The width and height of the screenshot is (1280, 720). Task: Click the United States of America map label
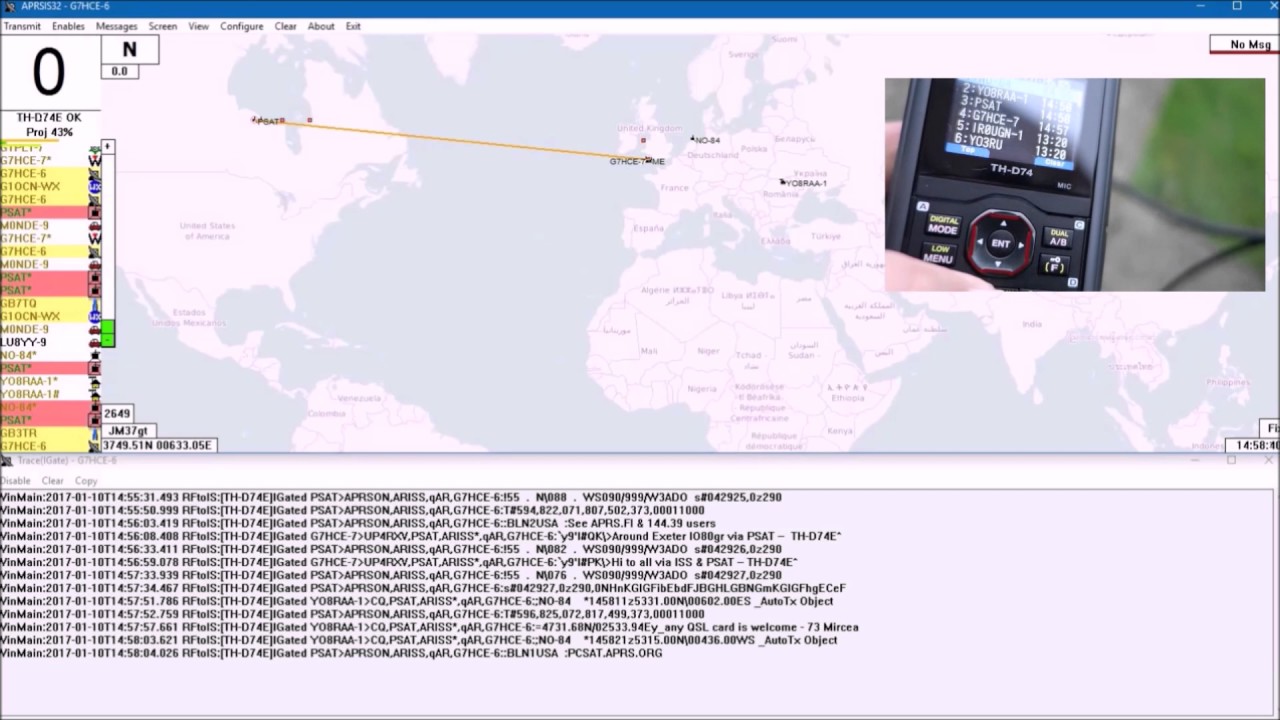[x=207, y=231]
